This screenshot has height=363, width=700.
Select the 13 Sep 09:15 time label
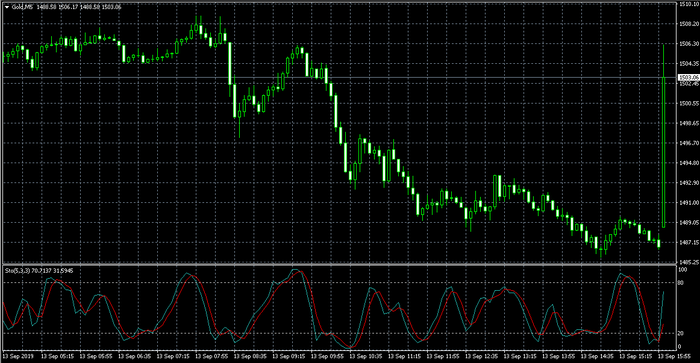[290, 356]
